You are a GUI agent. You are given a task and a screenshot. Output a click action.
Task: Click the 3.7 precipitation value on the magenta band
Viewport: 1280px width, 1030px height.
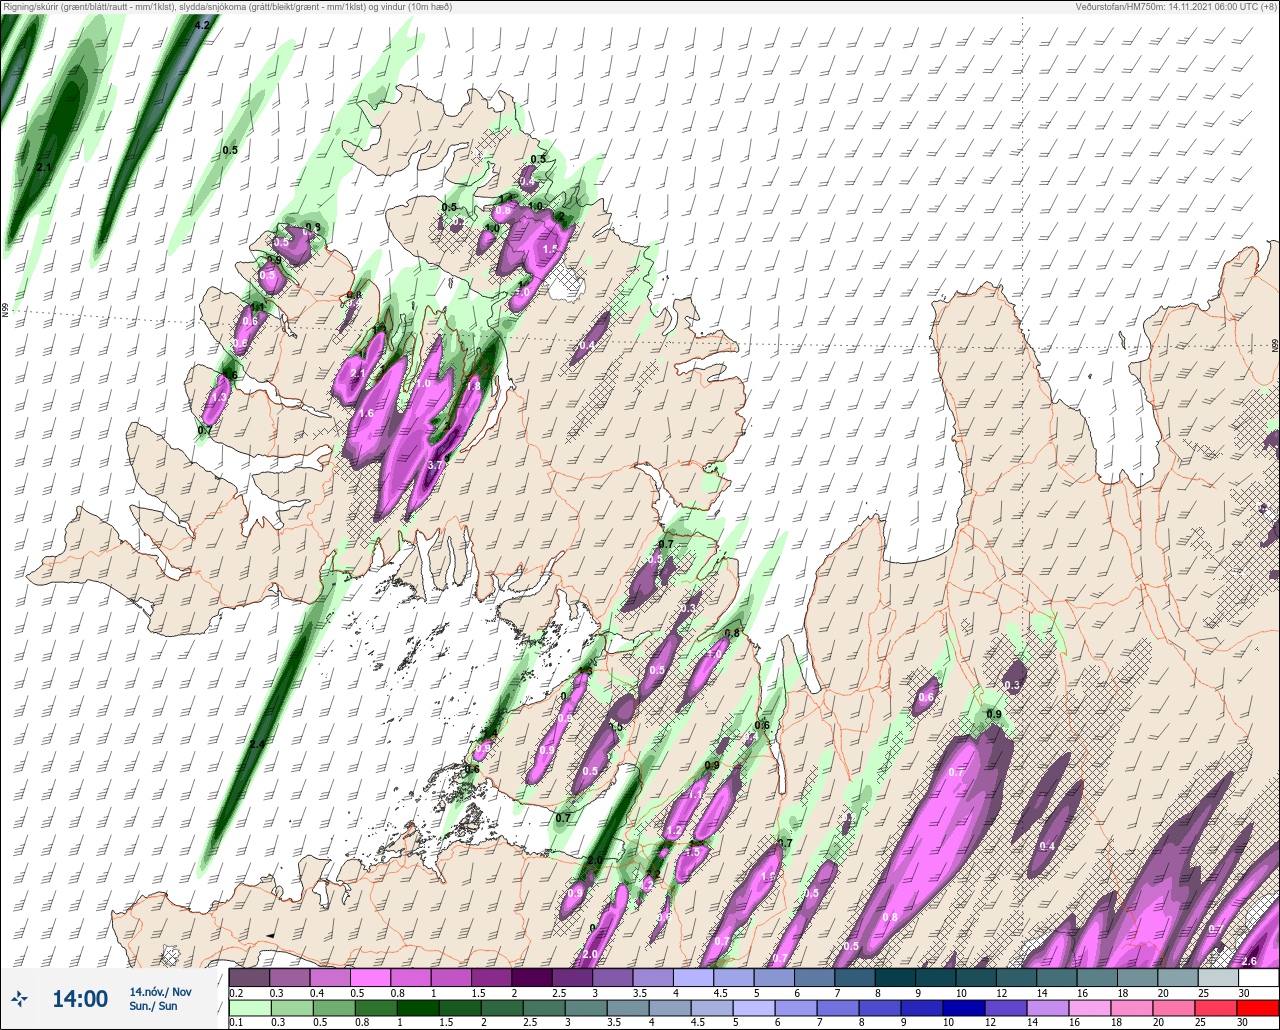pos(436,465)
